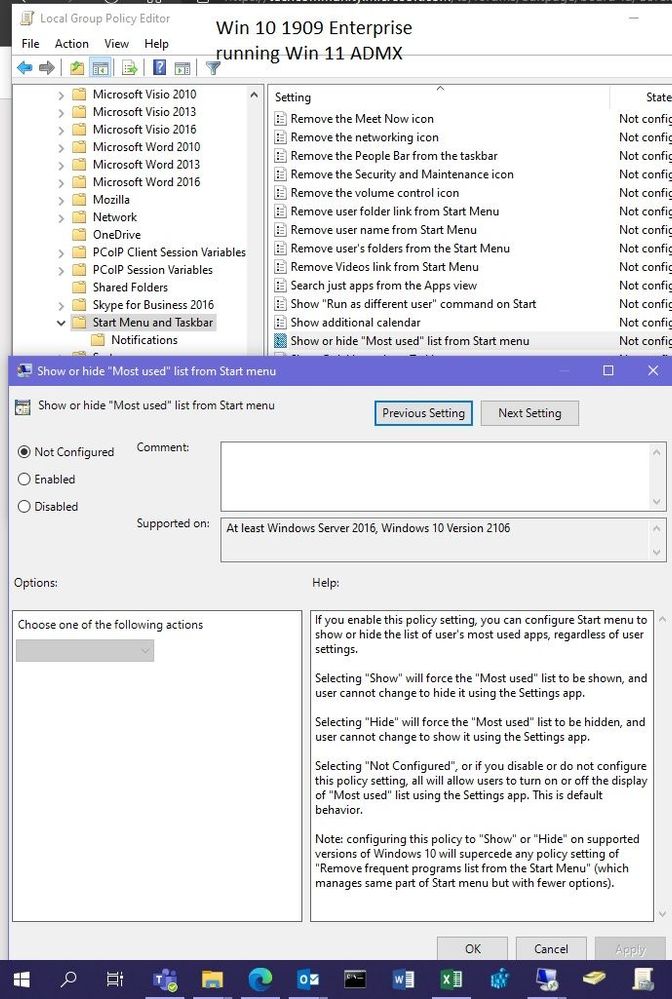672x999 pixels.
Task: Launch Microsoft Edge from the taskbar
Action: click(x=260, y=979)
